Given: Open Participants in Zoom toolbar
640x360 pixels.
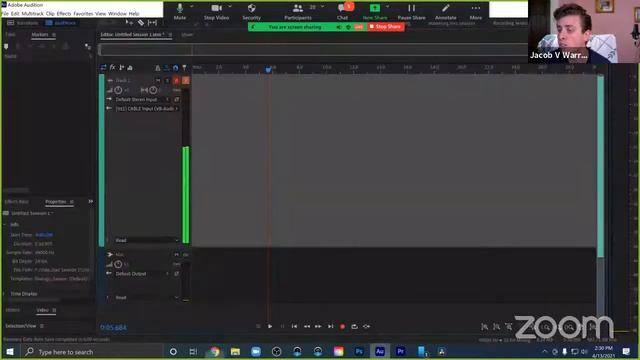Looking at the screenshot, I should (x=298, y=12).
